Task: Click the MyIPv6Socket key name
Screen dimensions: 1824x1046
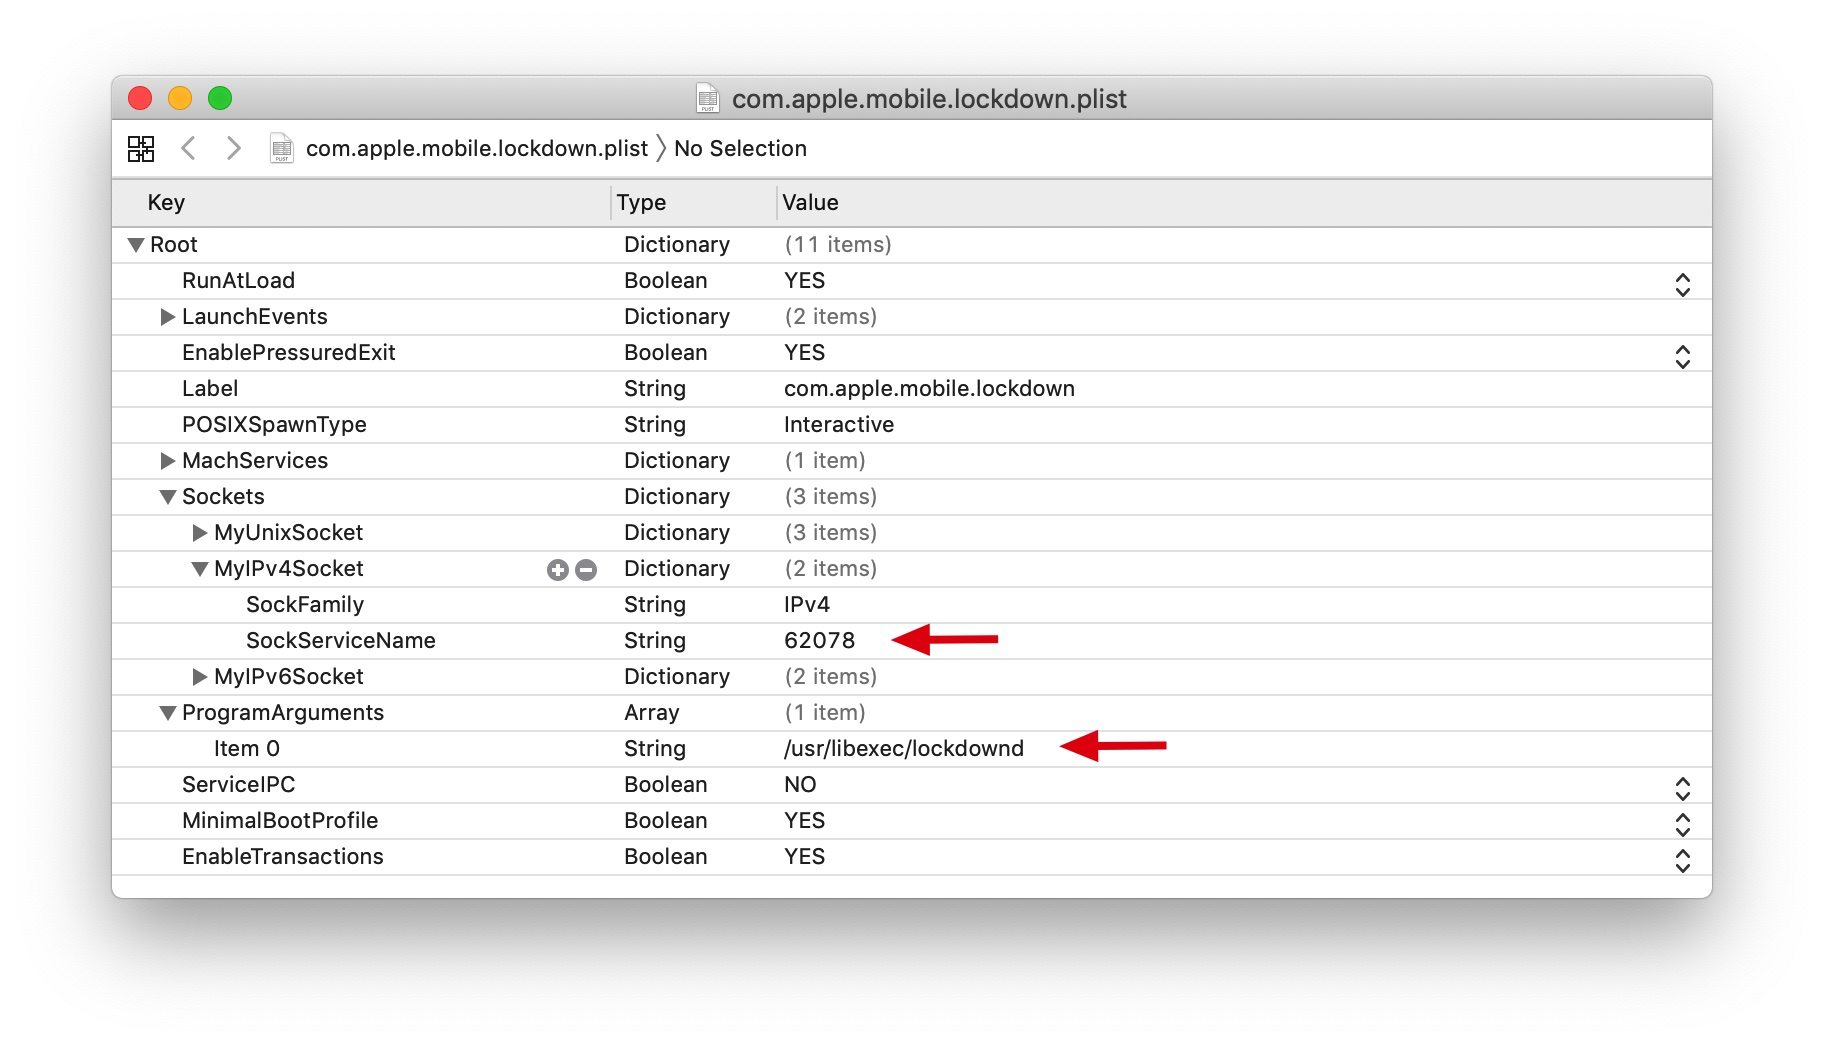Action: (289, 677)
